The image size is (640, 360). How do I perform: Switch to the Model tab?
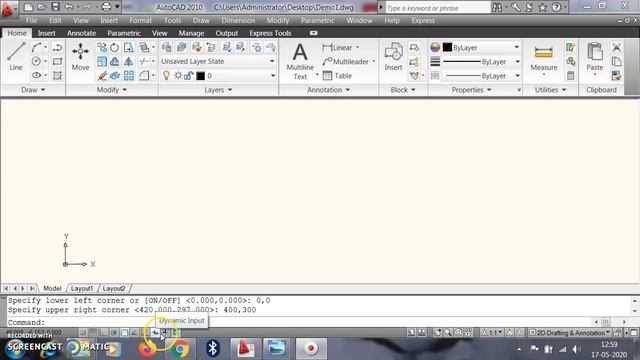click(x=52, y=288)
